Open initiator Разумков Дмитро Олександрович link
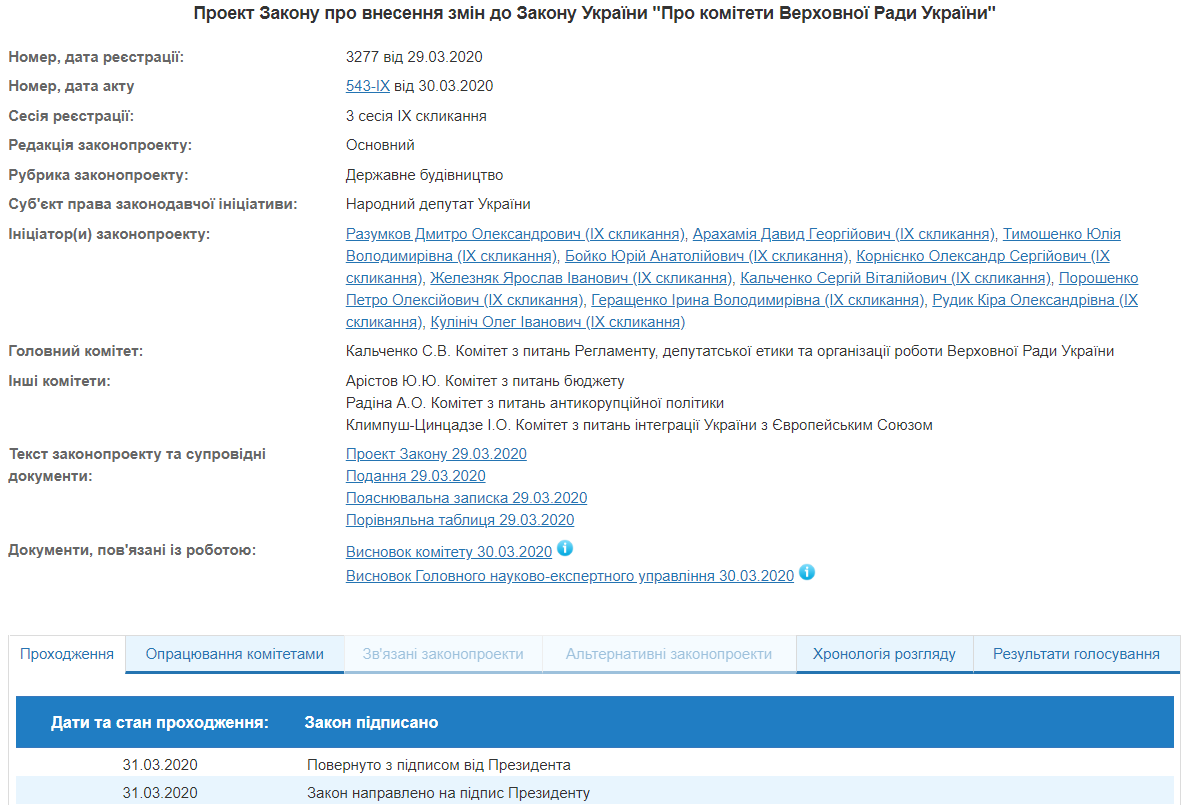The height and width of the screenshot is (805, 1184). click(515, 234)
